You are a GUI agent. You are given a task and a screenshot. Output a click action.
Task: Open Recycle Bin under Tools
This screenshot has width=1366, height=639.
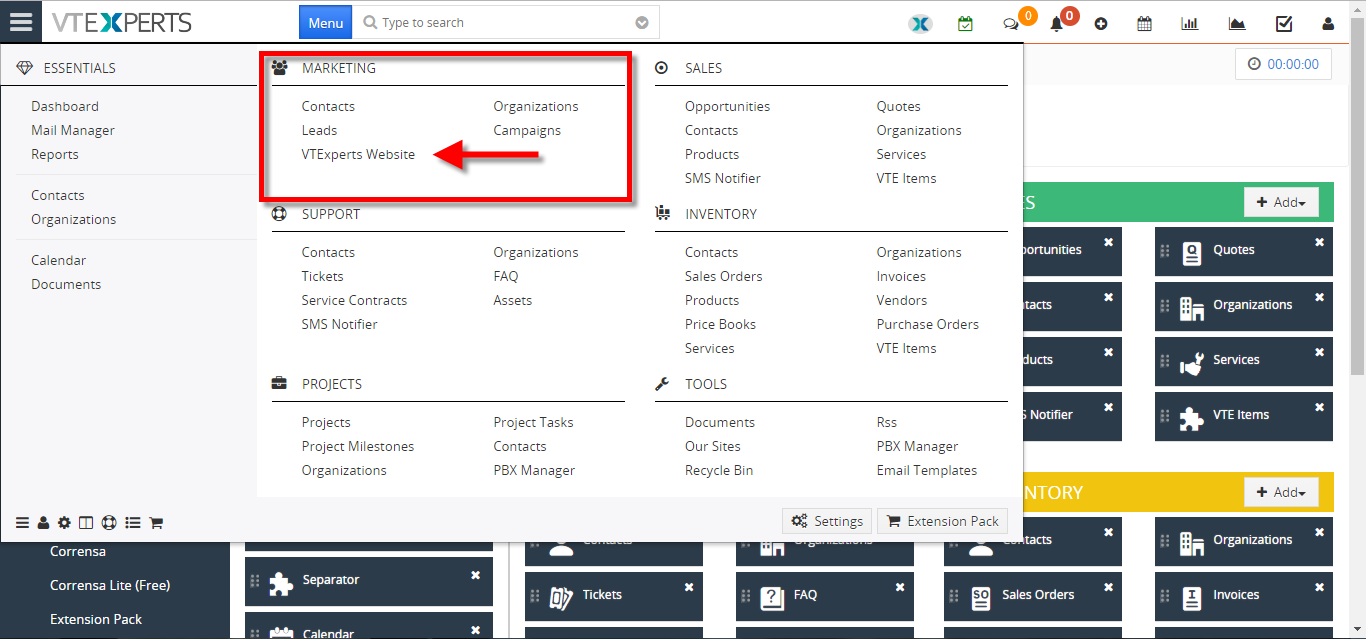point(719,470)
